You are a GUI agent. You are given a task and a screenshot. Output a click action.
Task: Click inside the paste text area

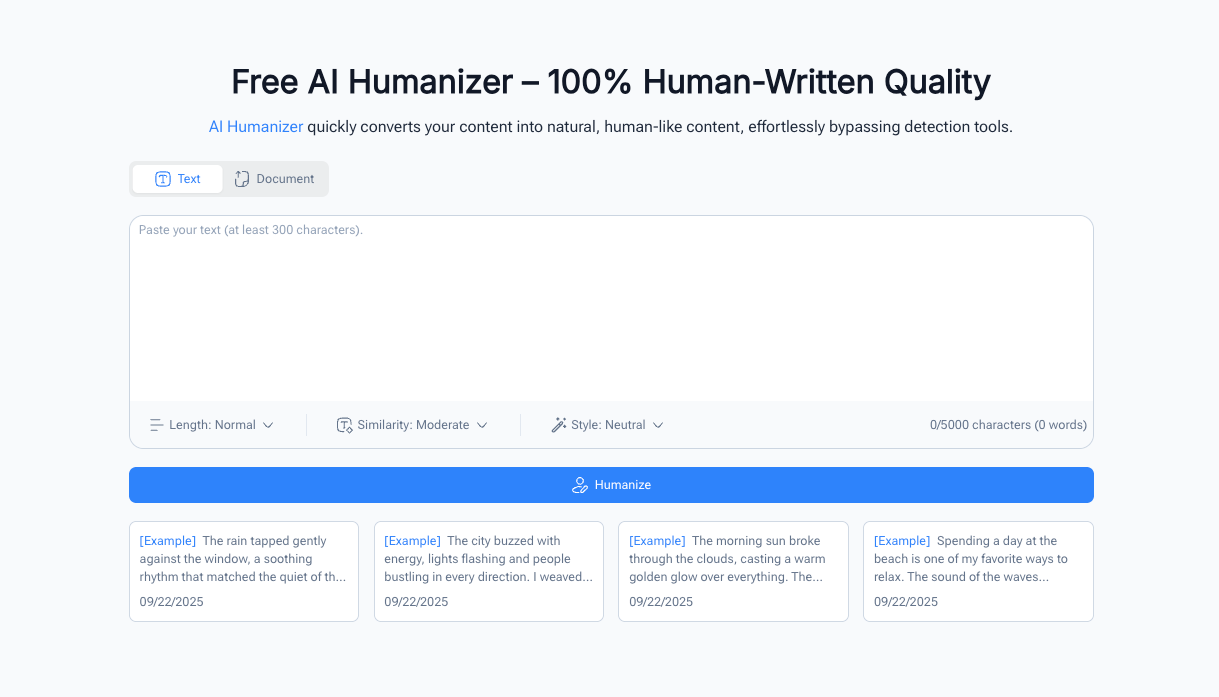point(610,310)
